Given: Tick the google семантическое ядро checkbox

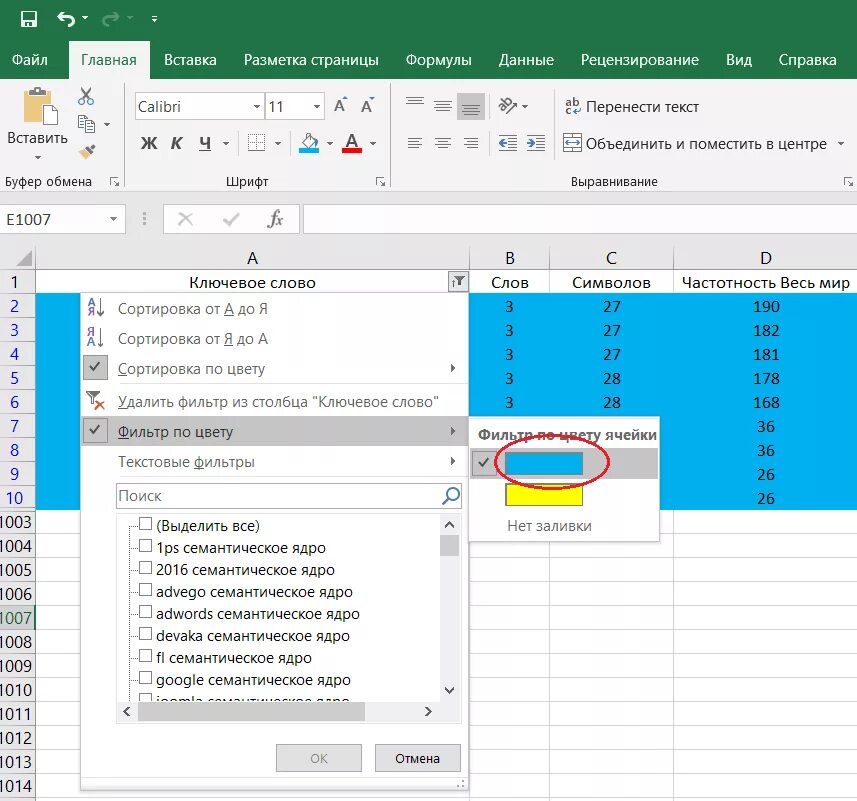Looking at the screenshot, I should coord(145,678).
